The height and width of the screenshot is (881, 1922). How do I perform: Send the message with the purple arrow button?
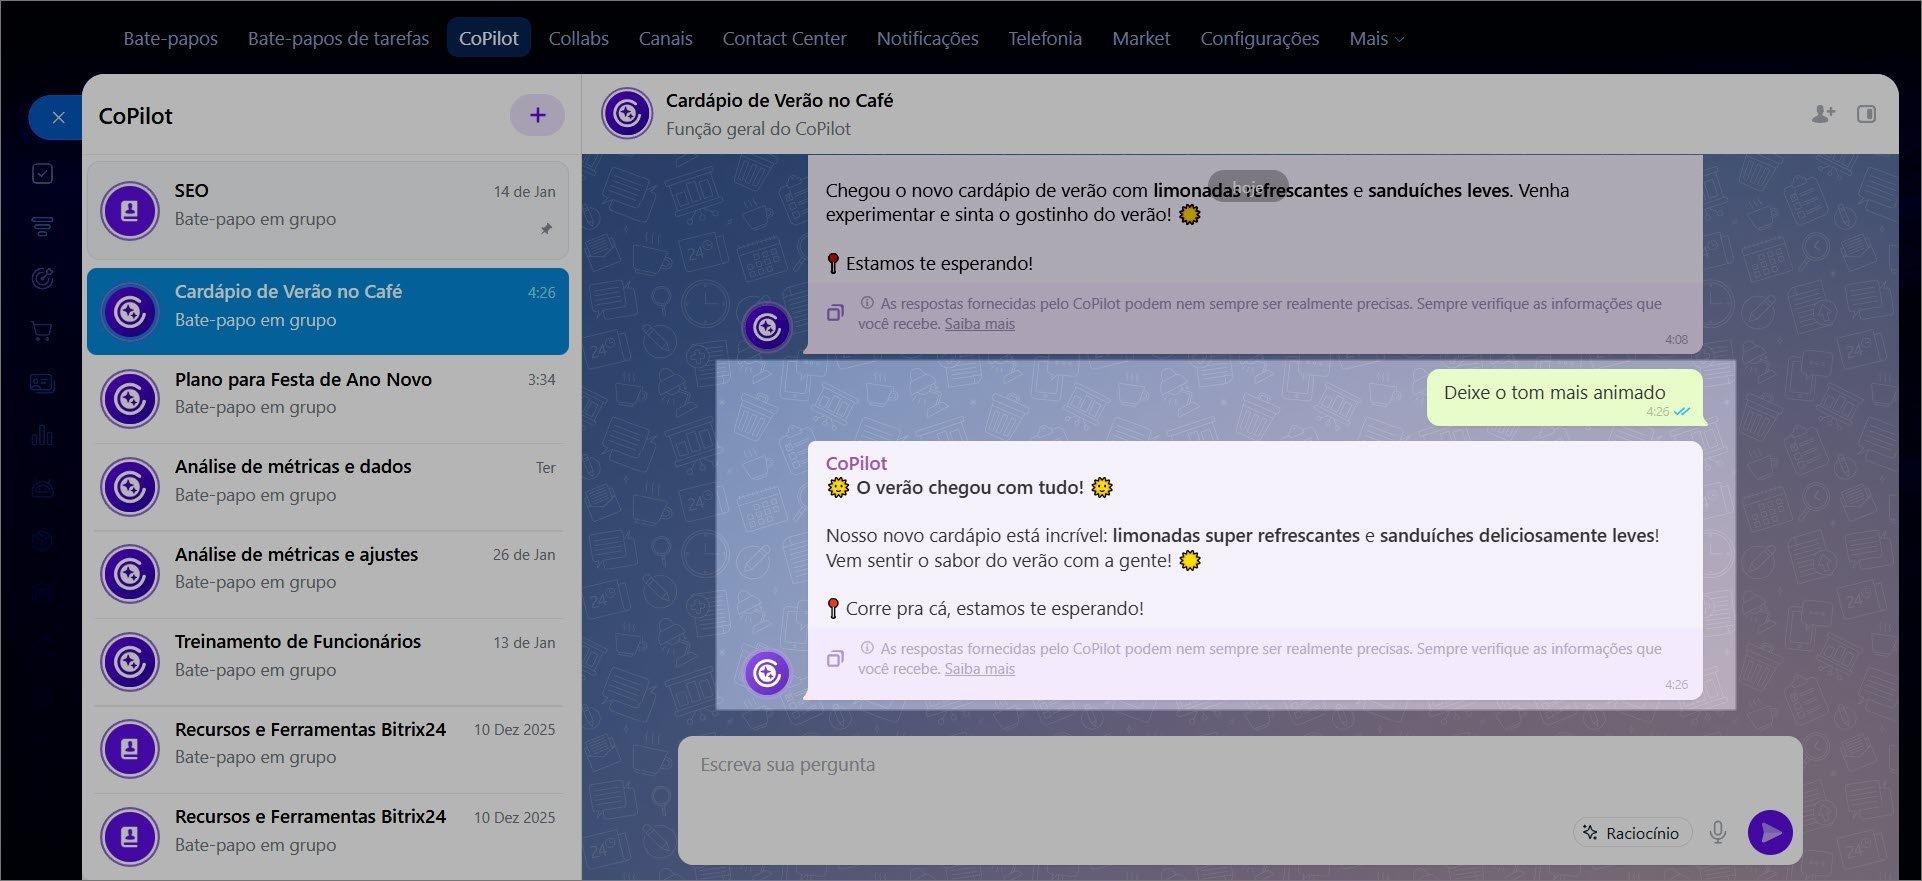1769,832
